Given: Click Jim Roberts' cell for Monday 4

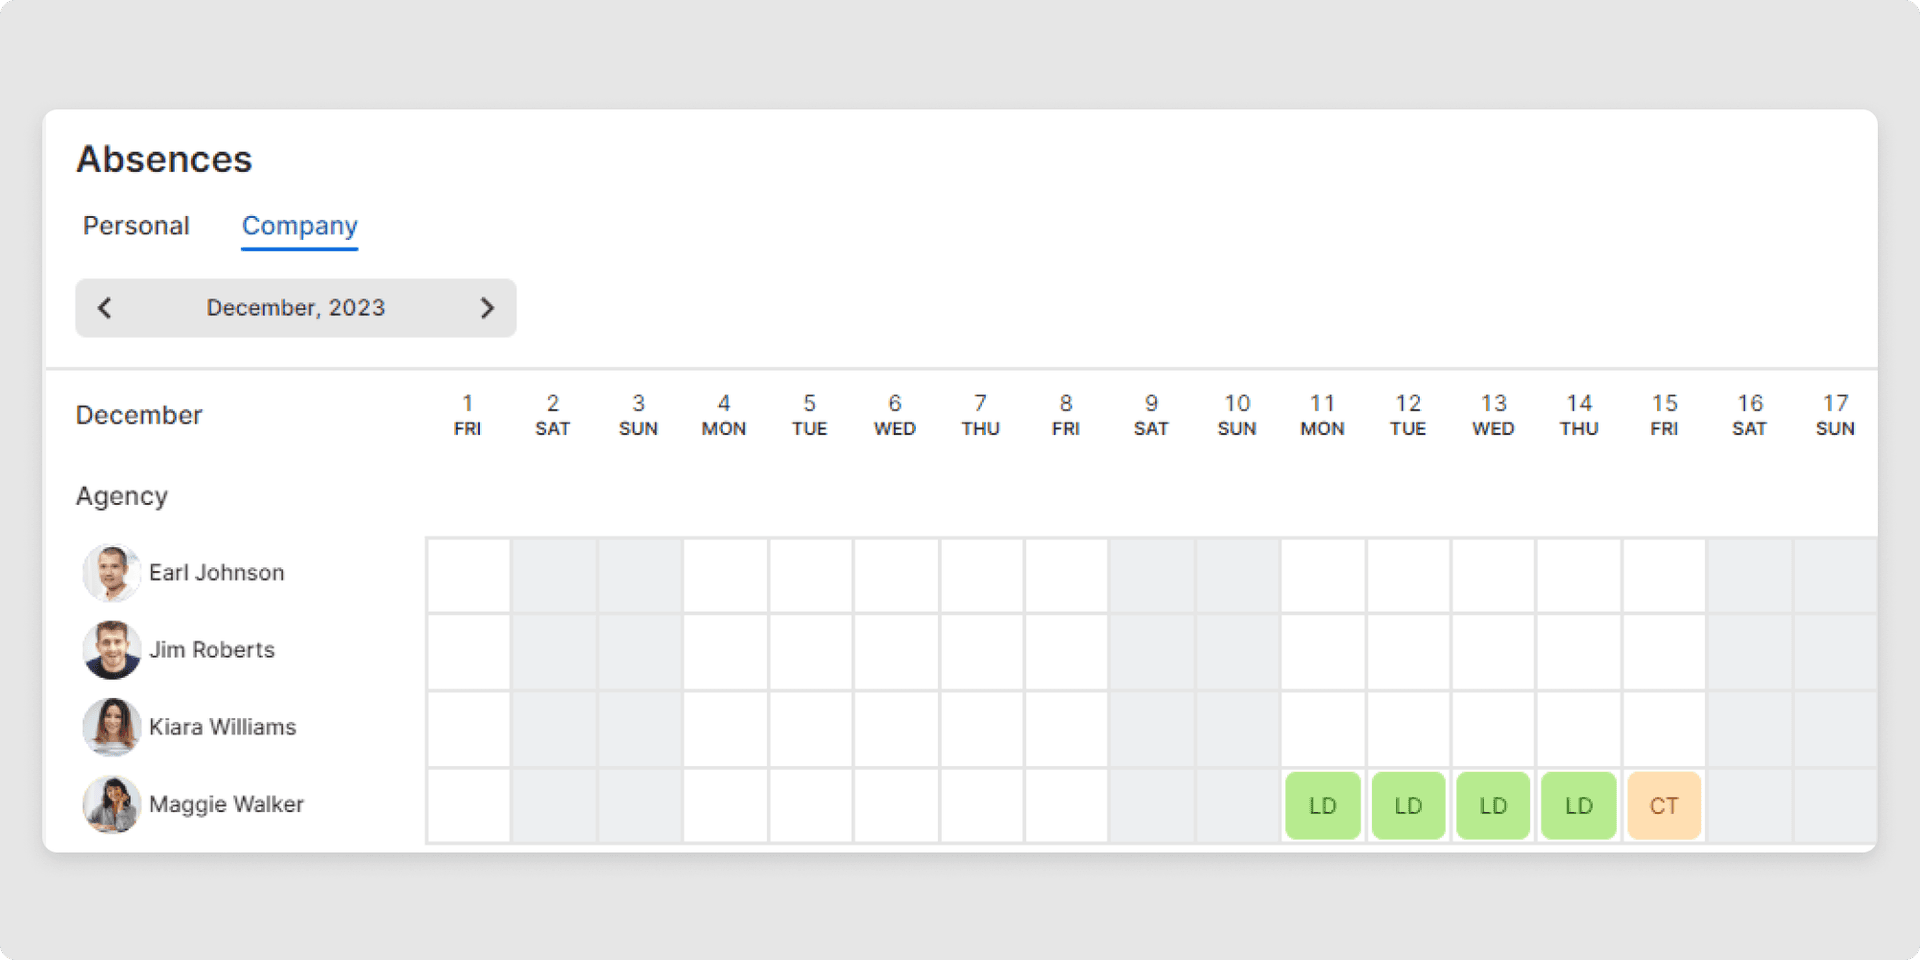Looking at the screenshot, I should click(725, 651).
